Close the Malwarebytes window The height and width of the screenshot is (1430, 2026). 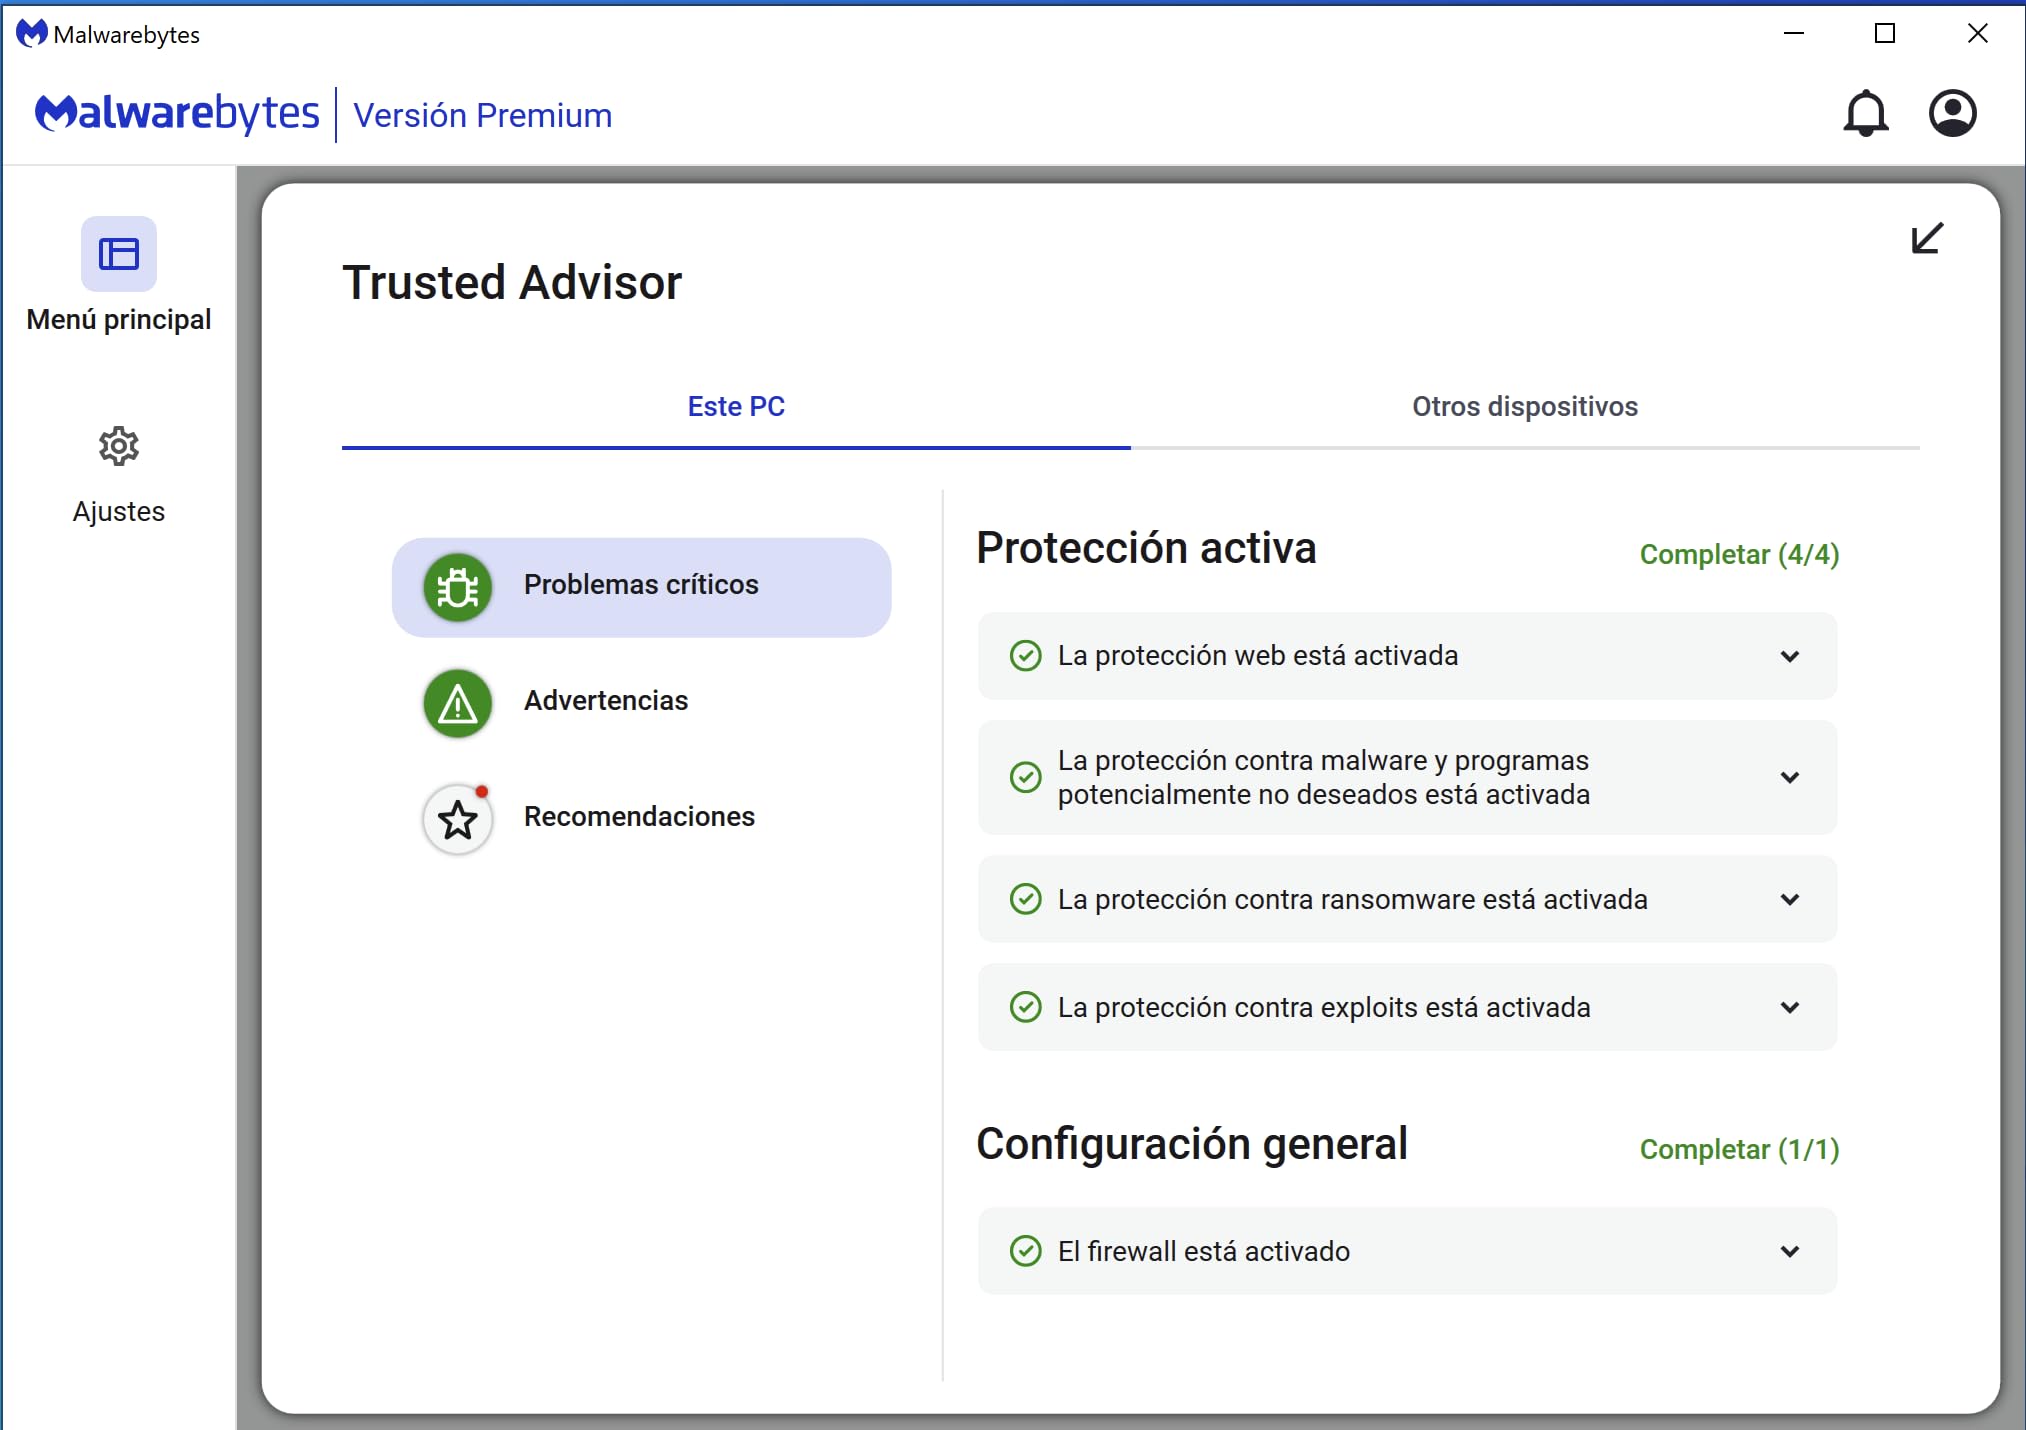pyautogui.click(x=1977, y=33)
